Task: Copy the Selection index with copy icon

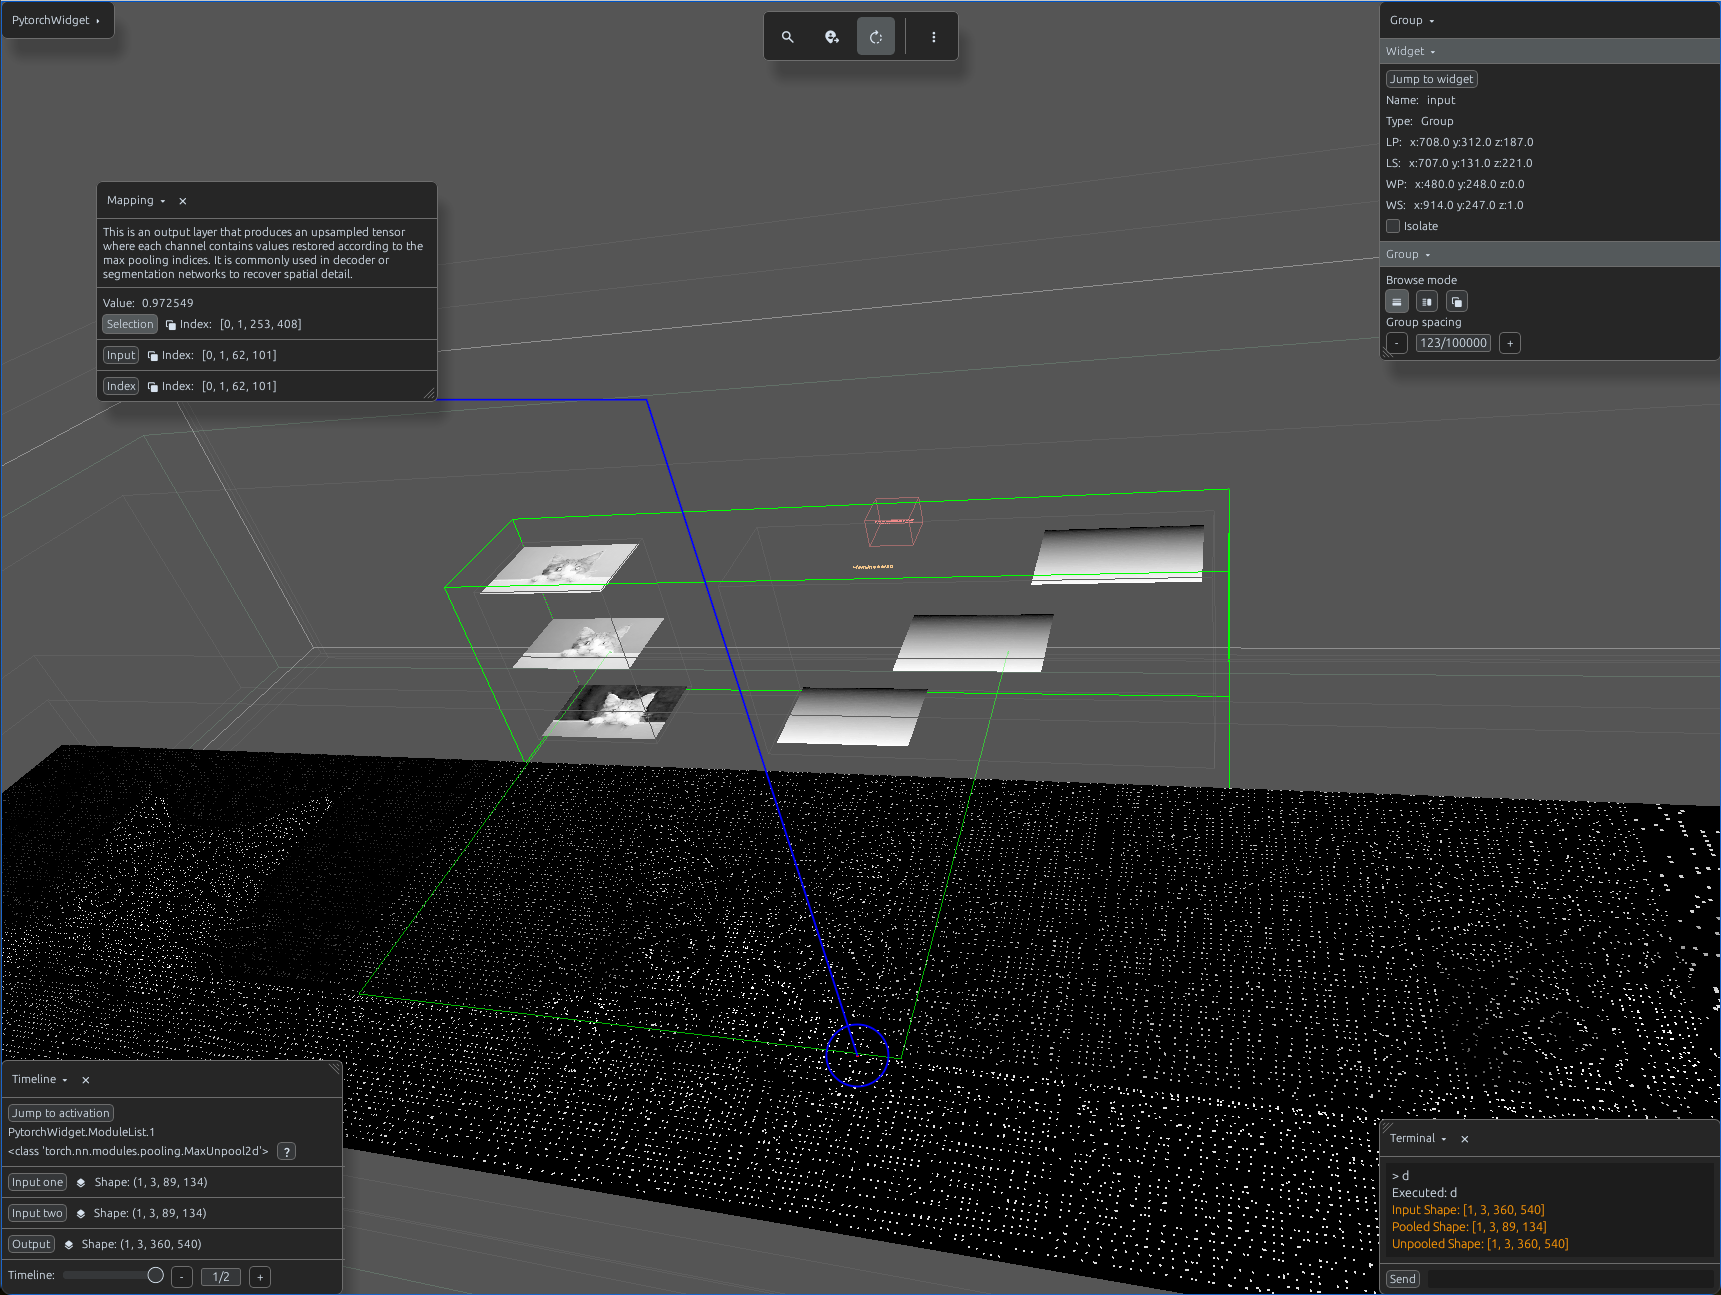Action: (x=171, y=325)
